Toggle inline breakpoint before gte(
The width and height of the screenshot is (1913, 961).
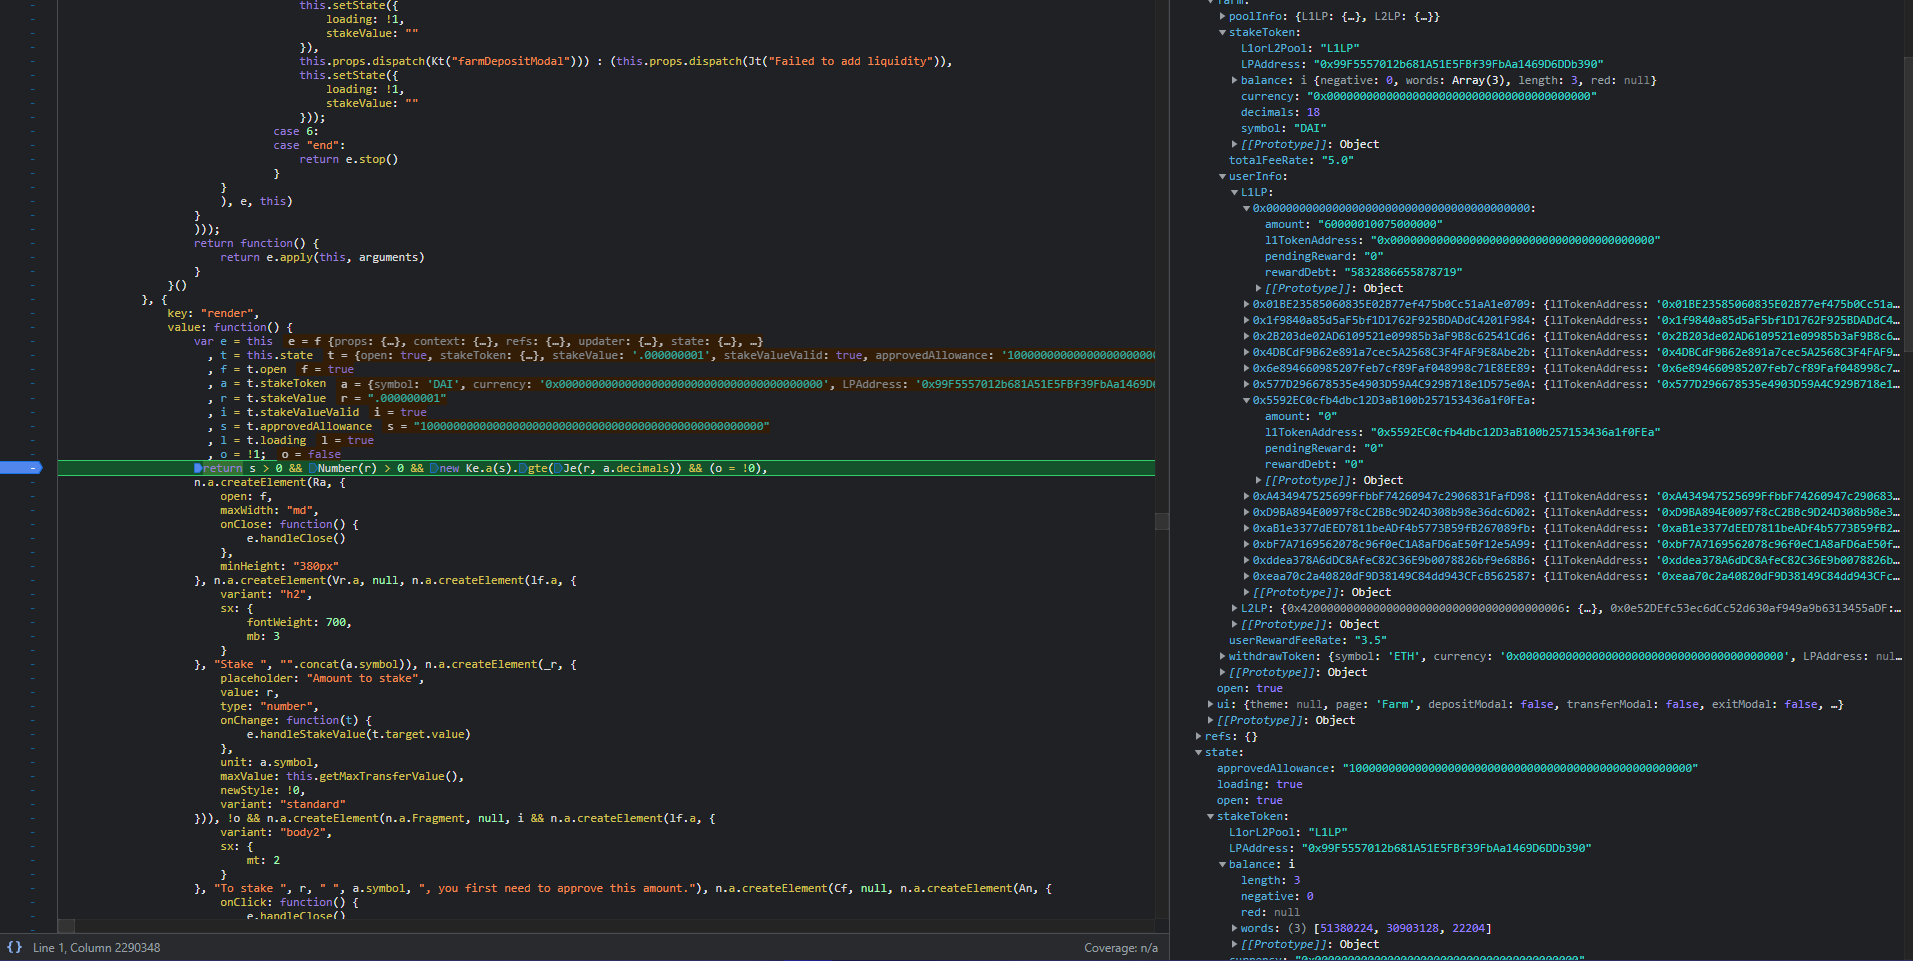tap(523, 468)
